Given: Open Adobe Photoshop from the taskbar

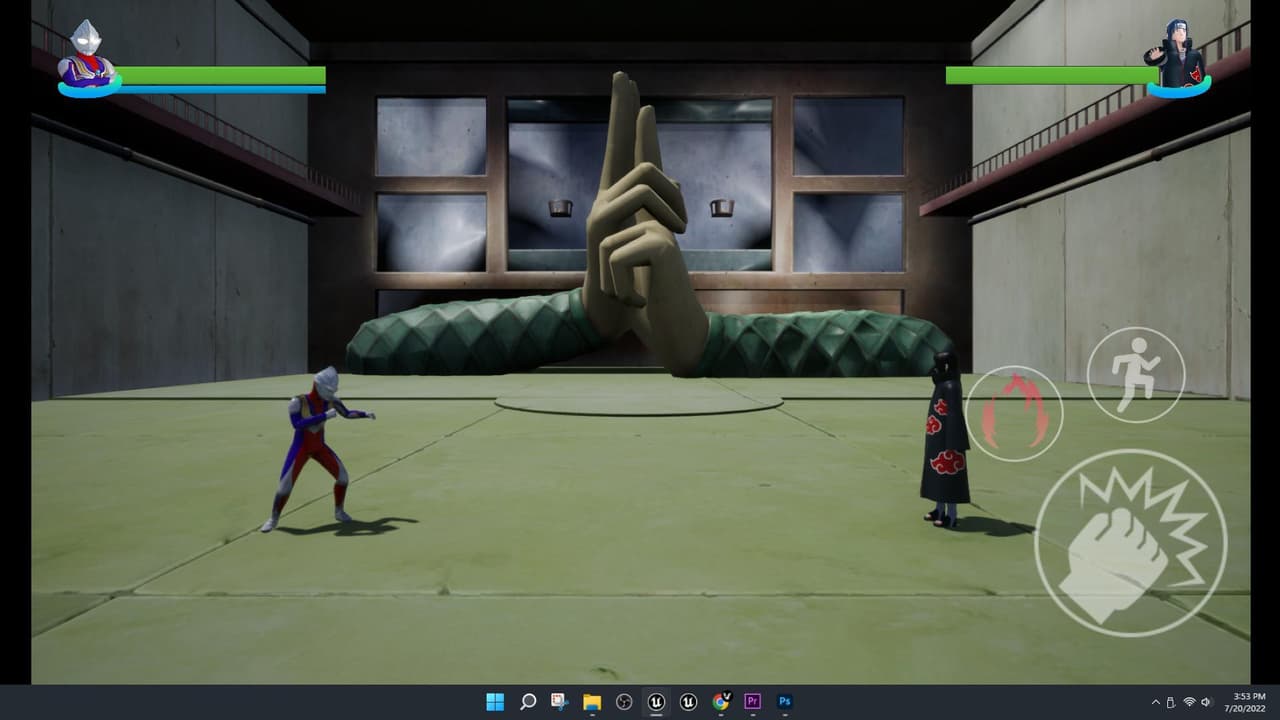Looking at the screenshot, I should [785, 702].
